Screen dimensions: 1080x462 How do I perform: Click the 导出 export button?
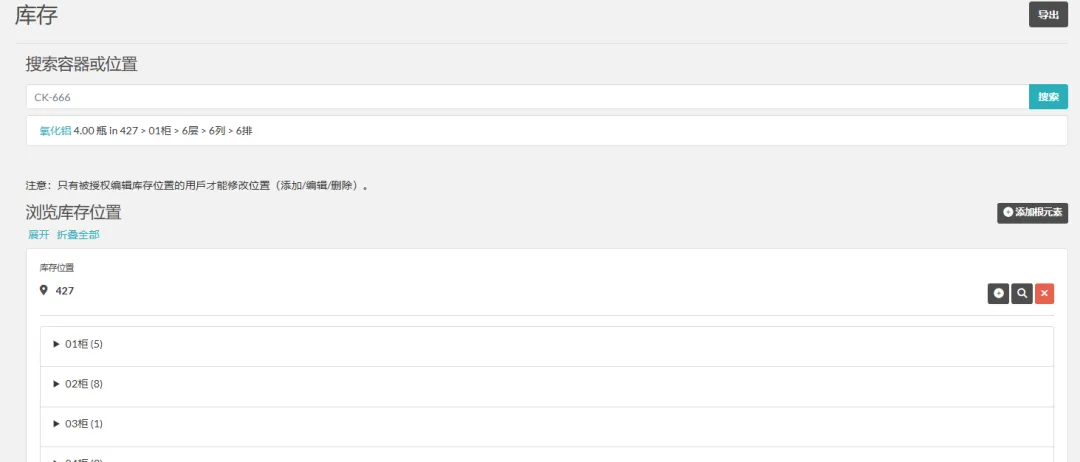[x=1048, y=15]
